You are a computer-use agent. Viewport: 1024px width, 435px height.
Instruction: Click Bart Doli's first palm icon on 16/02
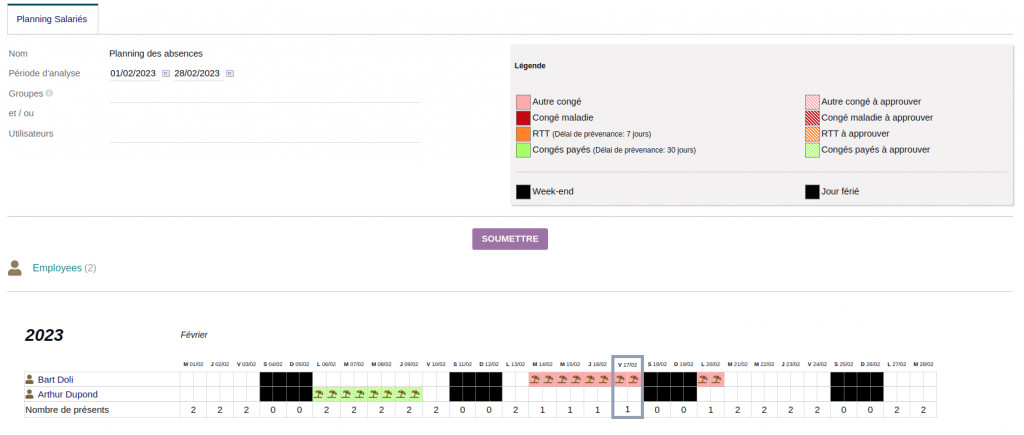590,379
